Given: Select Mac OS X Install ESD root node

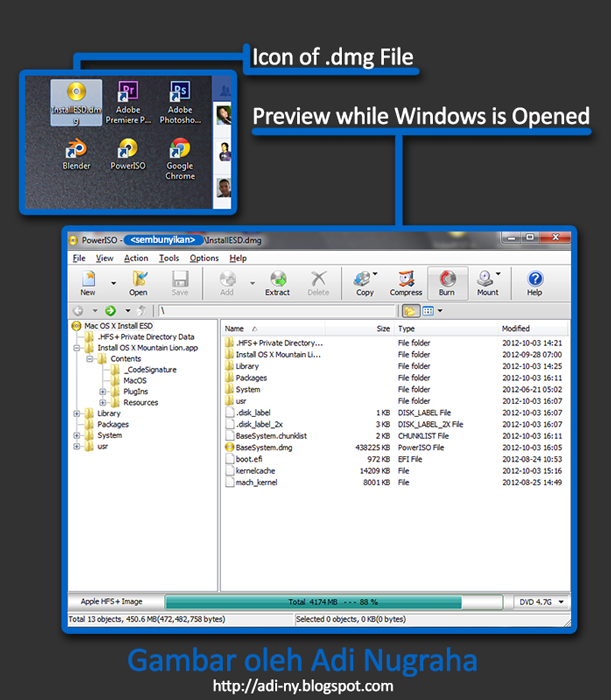Looking at the screenshot, I should click(x=118, y=326).
